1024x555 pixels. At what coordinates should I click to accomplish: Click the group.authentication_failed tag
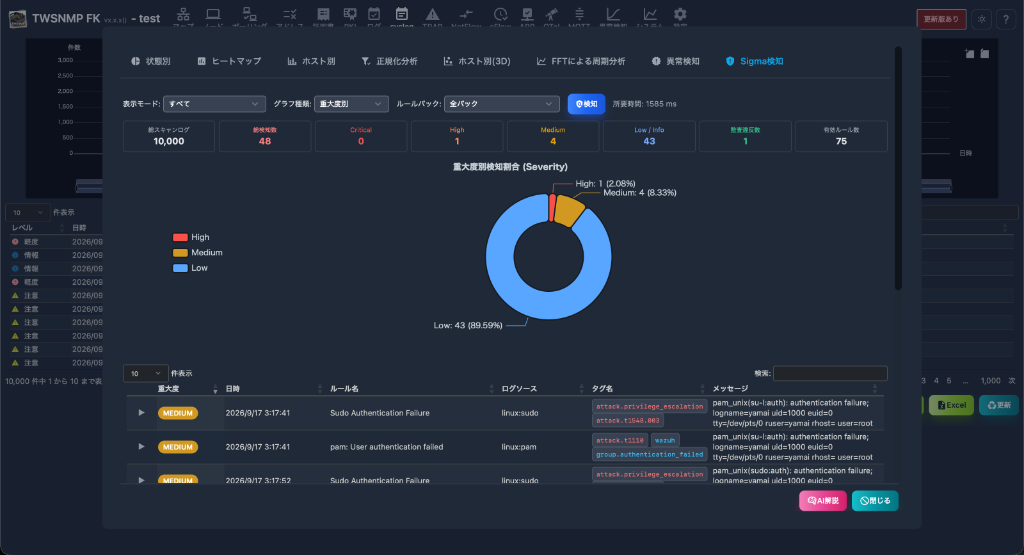[x=650, y=454]
